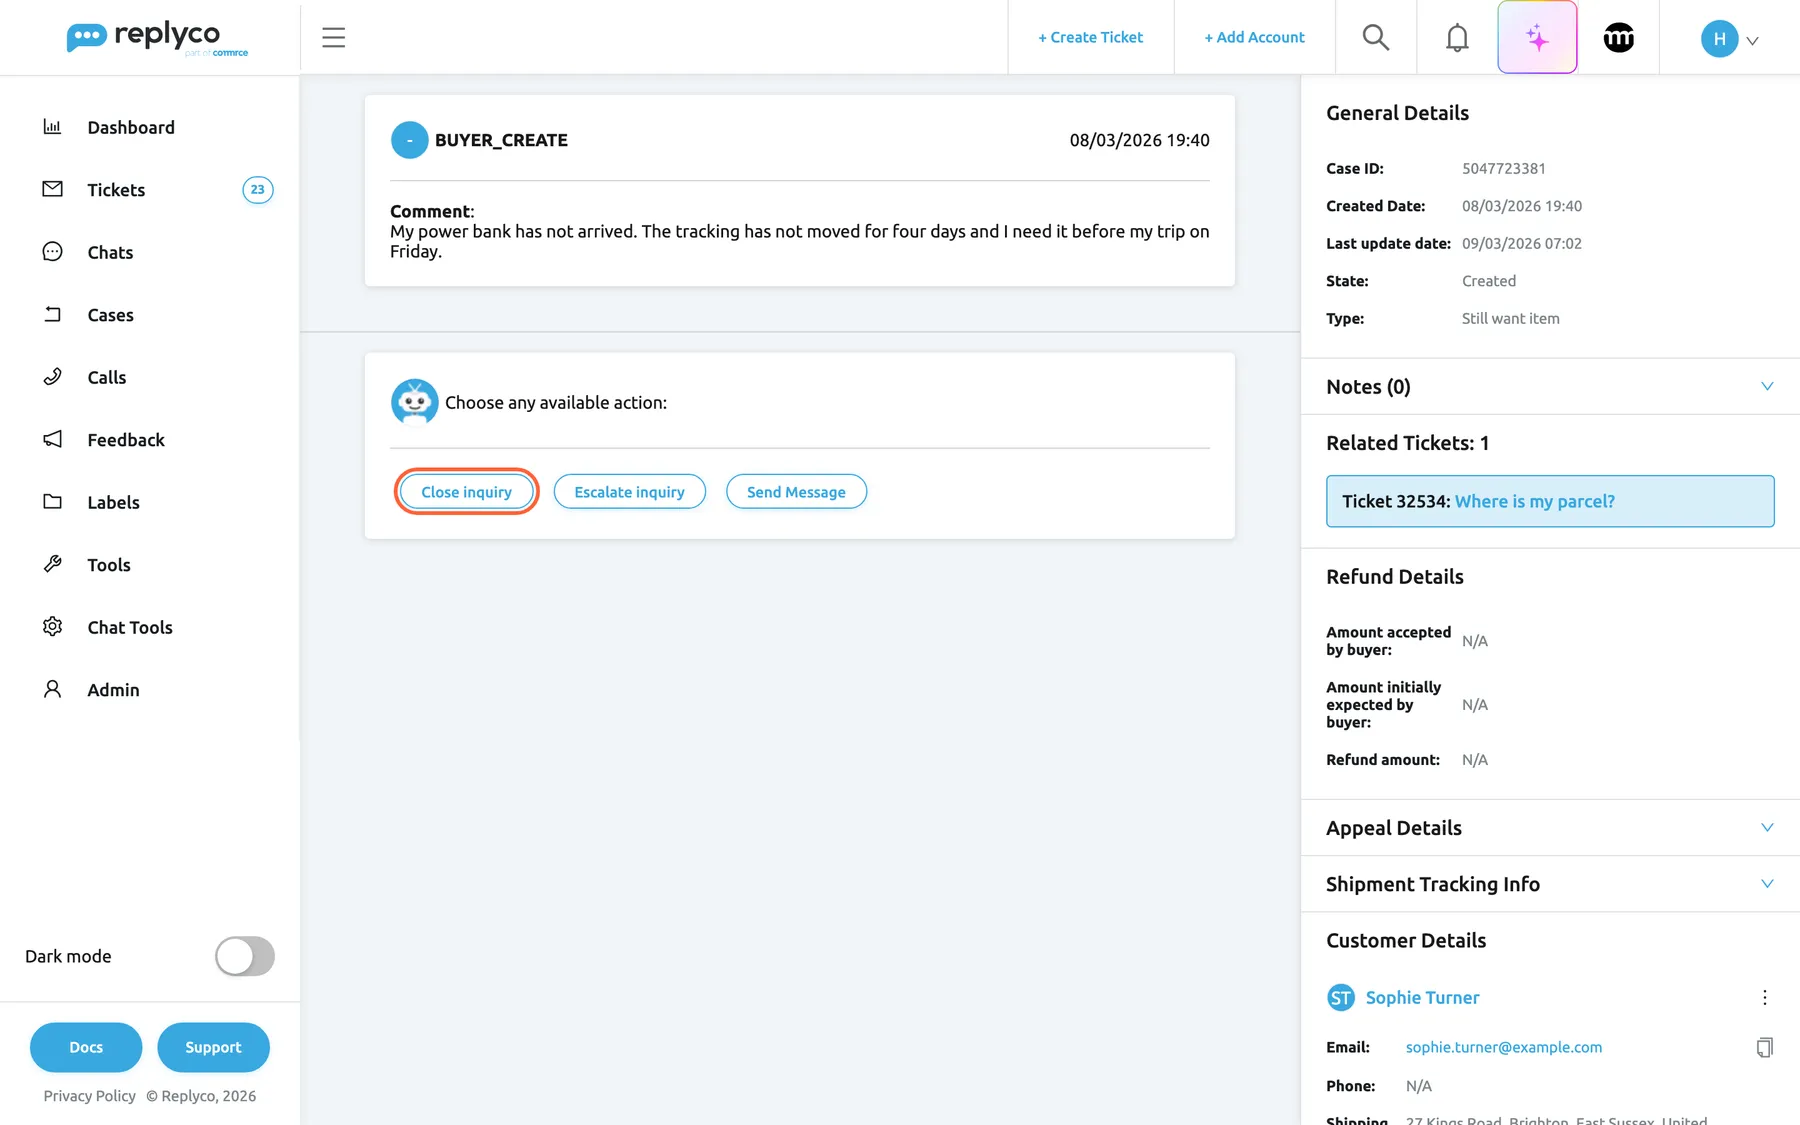Viewport: 1800px width, 1125px height.
Task: Click the H user avatar
Action: coord(1719,39)
